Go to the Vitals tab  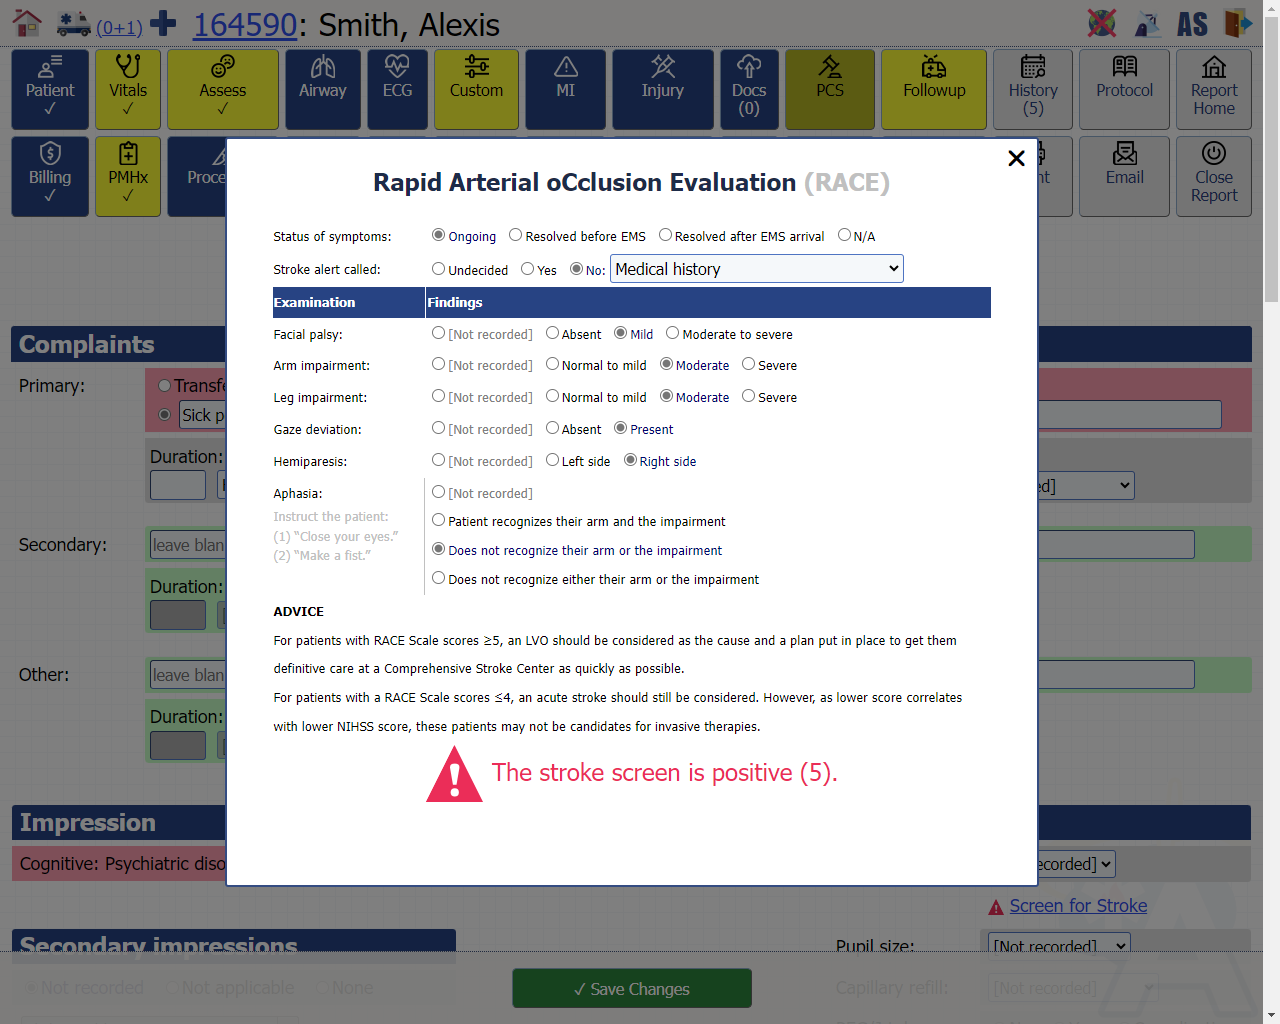(128, 89)
